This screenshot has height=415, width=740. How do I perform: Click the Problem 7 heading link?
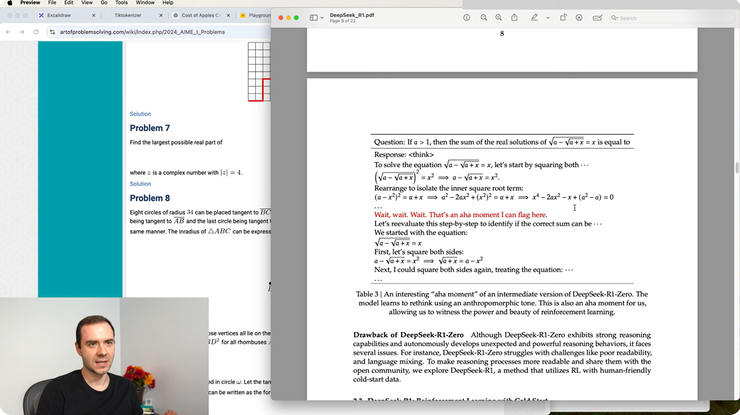click(x=150, y=128)
